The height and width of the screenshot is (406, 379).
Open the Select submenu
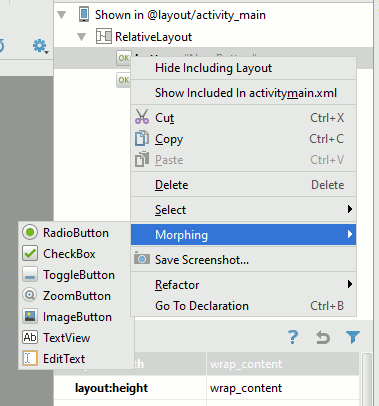(x=244, y=210)
